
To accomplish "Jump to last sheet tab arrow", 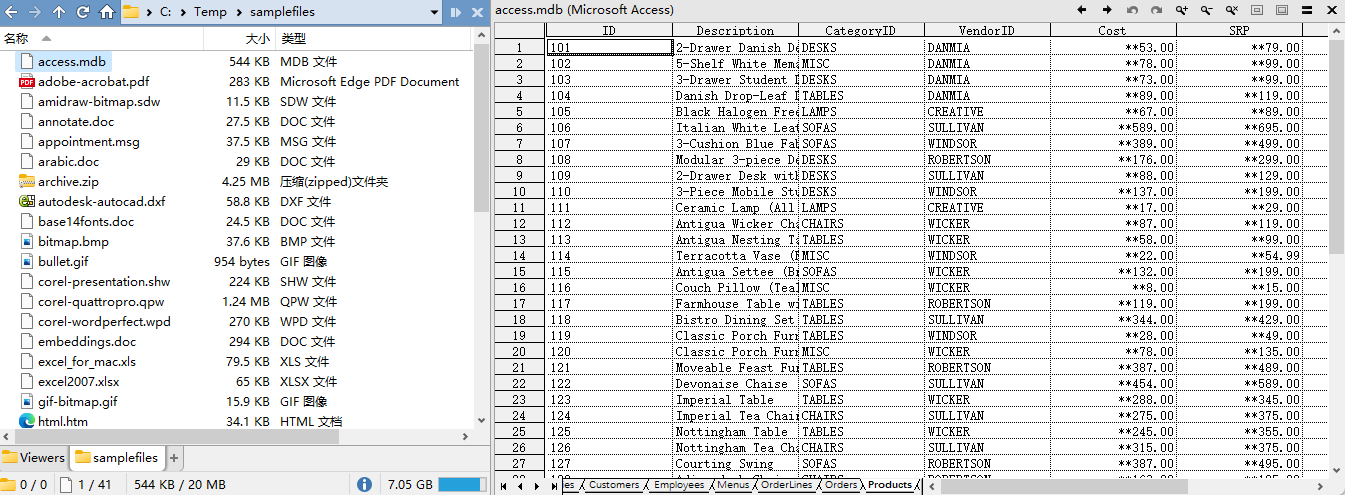I will 553,486.
